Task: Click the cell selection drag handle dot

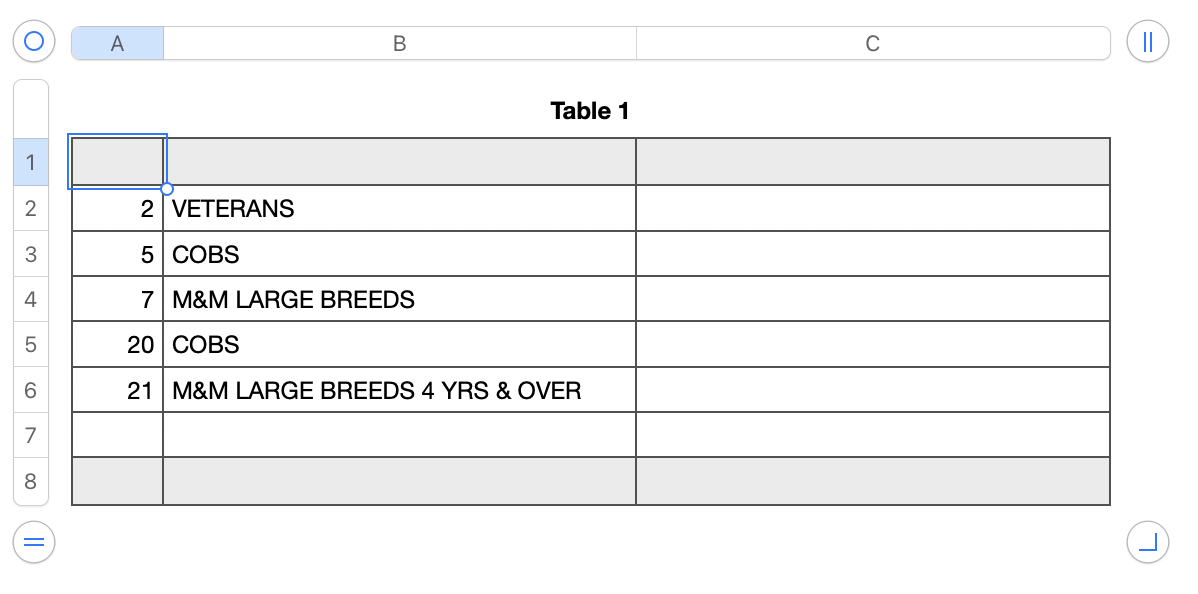Action: pyautogui.click(x=167, y=189)
